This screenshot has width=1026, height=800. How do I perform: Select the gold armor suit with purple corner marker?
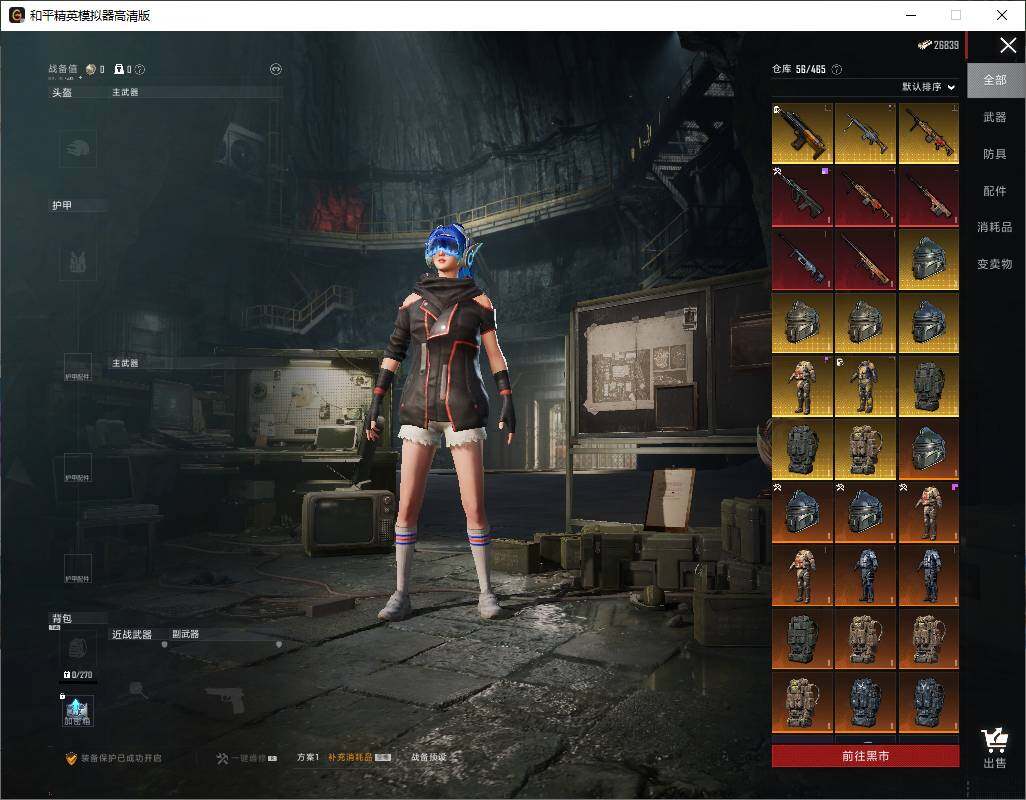[x=802, y=387]
